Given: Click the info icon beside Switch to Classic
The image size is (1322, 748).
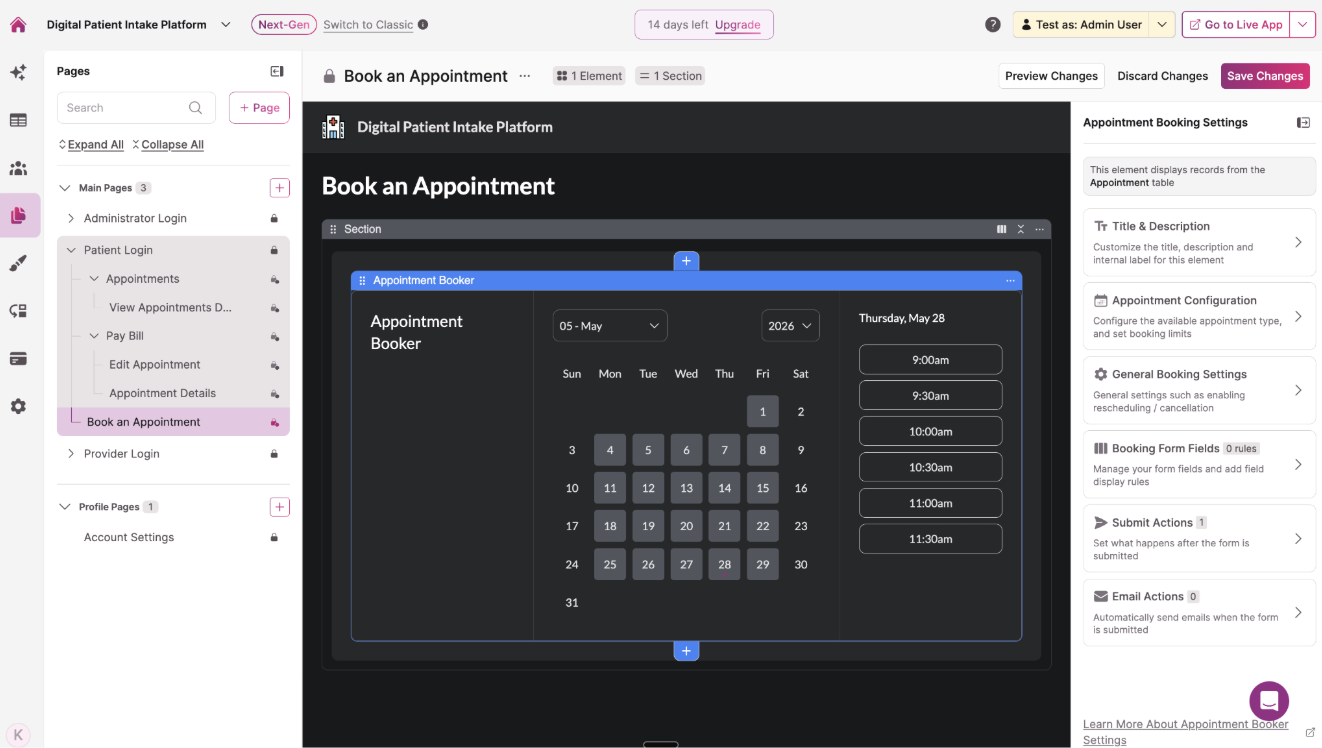Looking at the screenshot, I should pyautogui.click(x=423, y=25).
